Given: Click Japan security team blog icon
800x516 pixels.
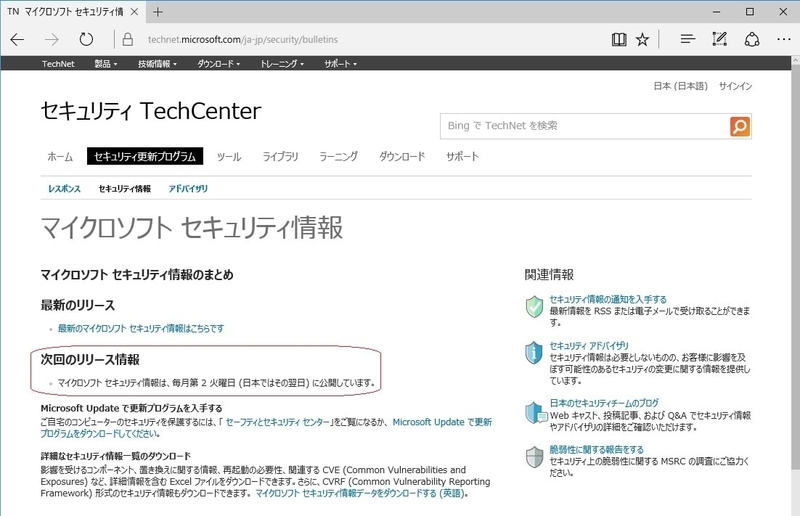Looking at the screenshot, I should (535, 412).
